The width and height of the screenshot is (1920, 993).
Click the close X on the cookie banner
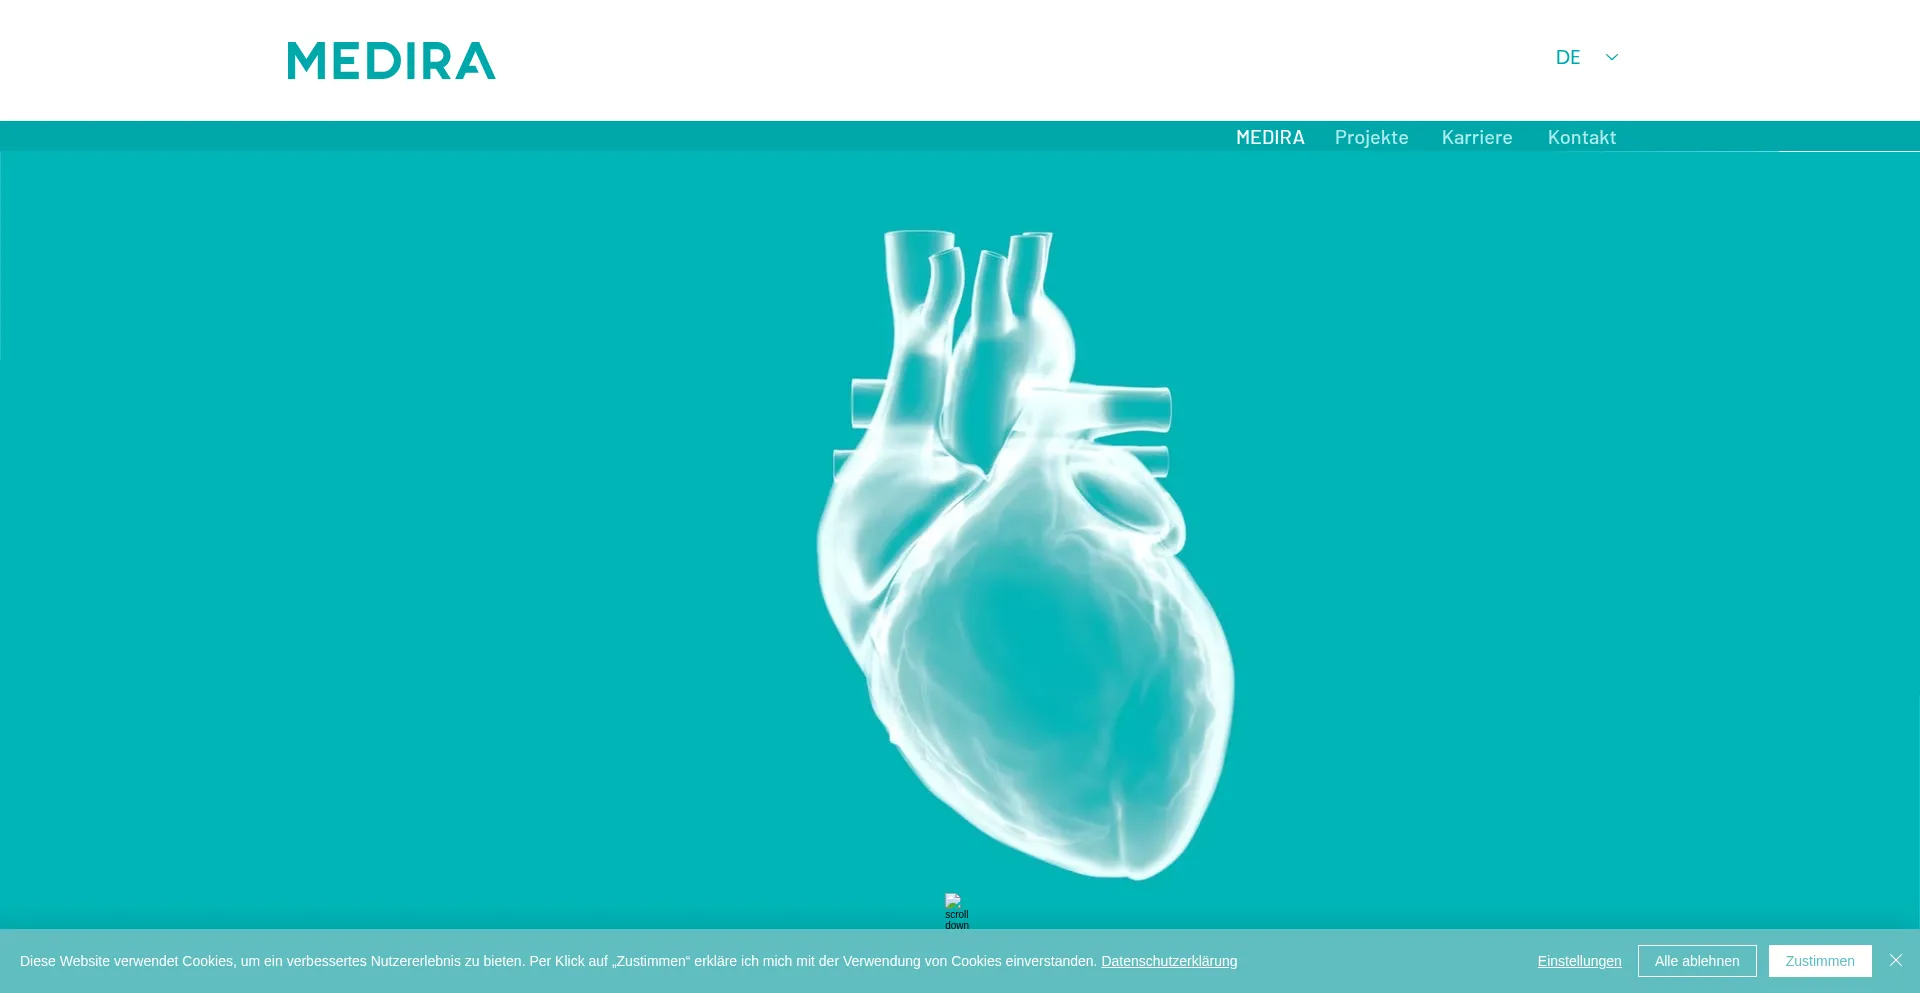(1896, 960)
